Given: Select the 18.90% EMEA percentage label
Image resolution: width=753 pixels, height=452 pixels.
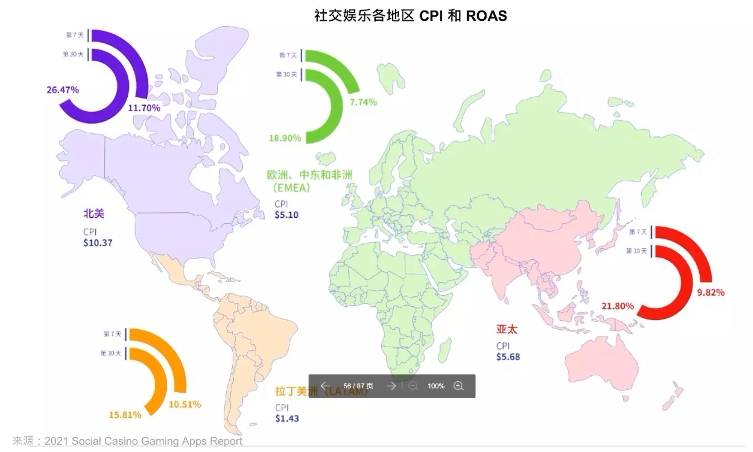Looking at the screenshot, I should [x=285, y=138].
